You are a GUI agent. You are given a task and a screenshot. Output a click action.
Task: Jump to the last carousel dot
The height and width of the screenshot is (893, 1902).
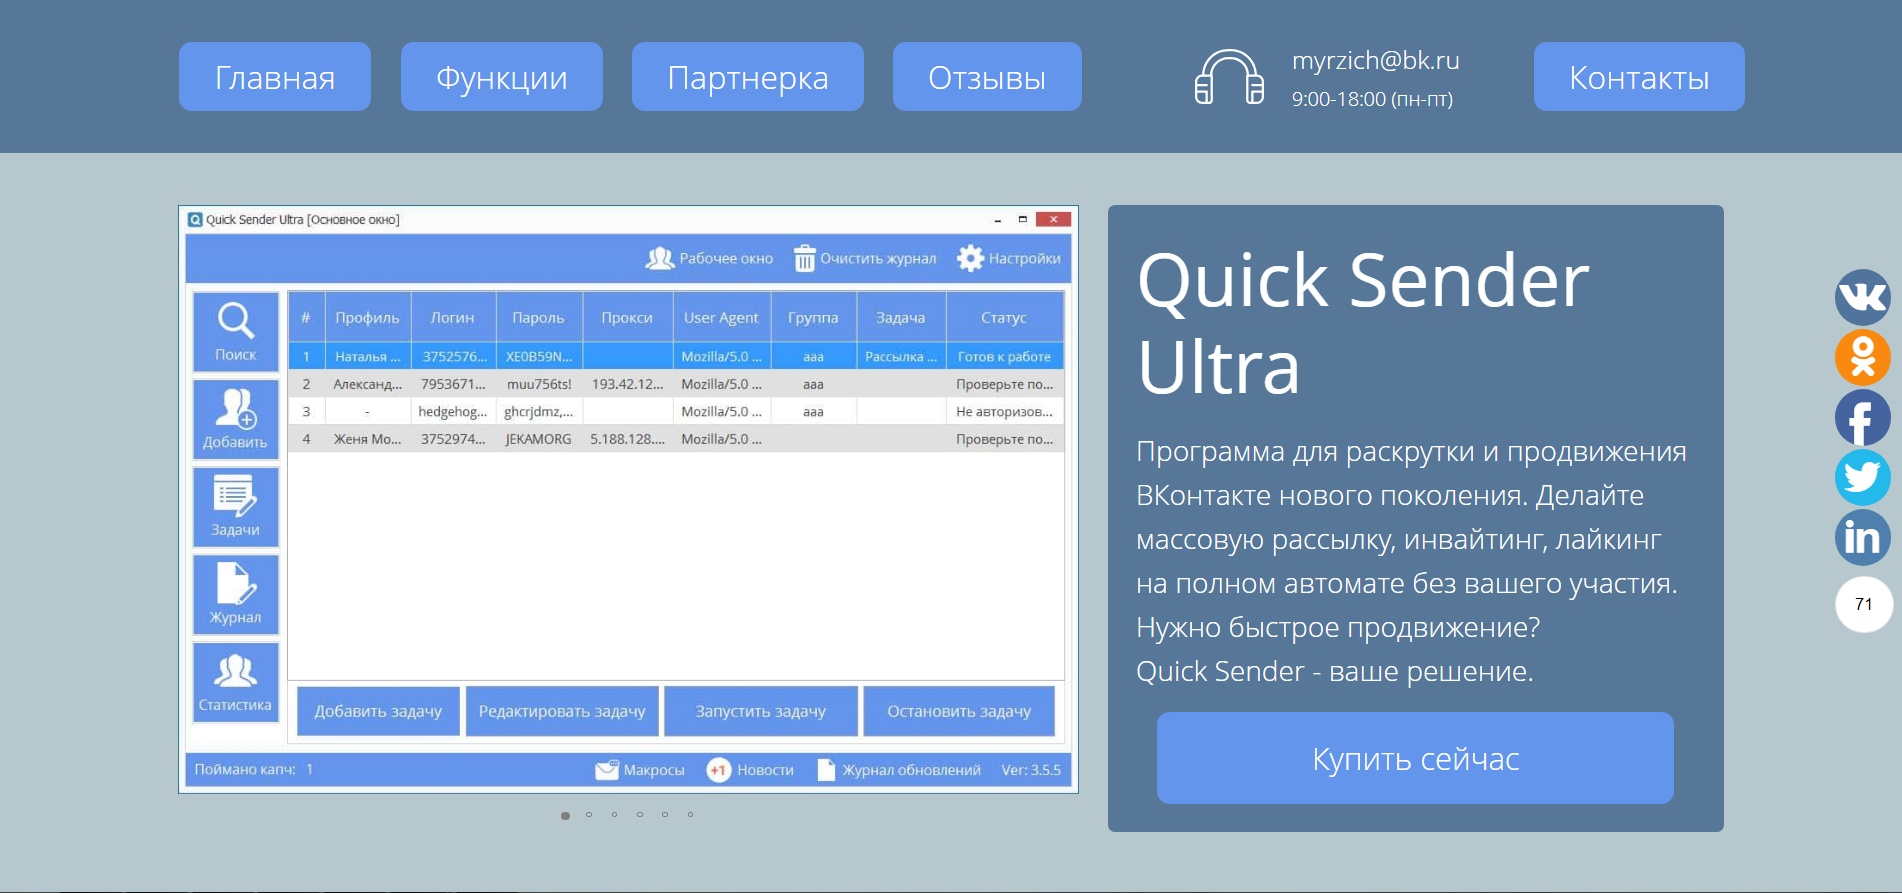point(690,815)
